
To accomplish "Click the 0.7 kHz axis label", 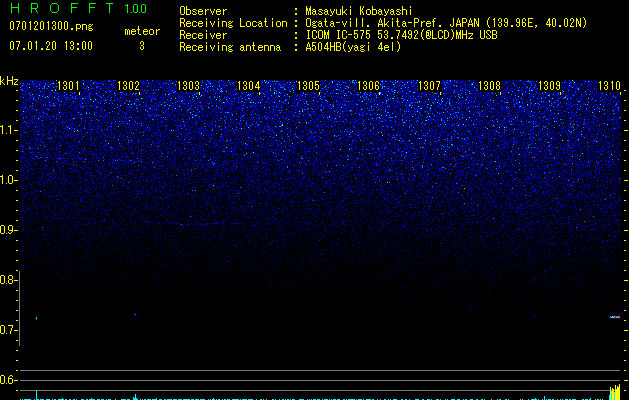I will click(x=8, y=330).
